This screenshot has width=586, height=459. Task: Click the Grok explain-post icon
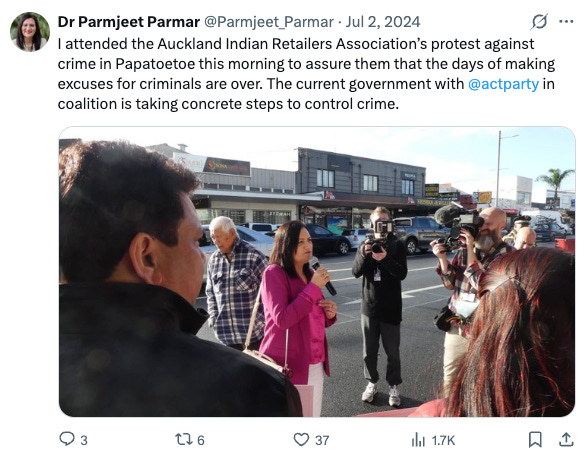tap(539, 21)
